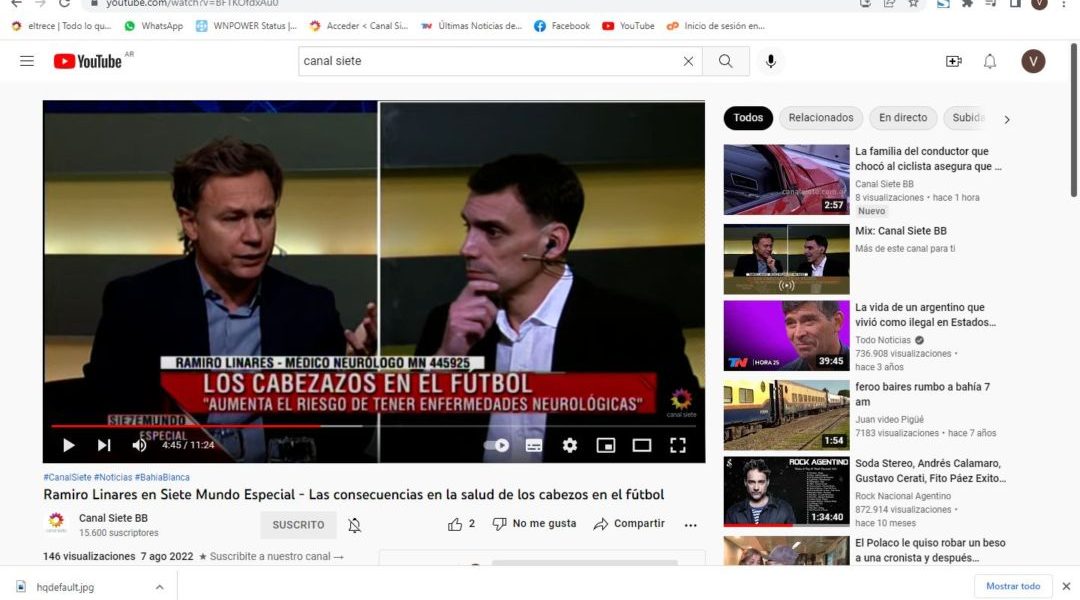Viewport: 1080px width, 600px height.
Task: Open Últimas Noticias bookmark
Action: [471, 25]
